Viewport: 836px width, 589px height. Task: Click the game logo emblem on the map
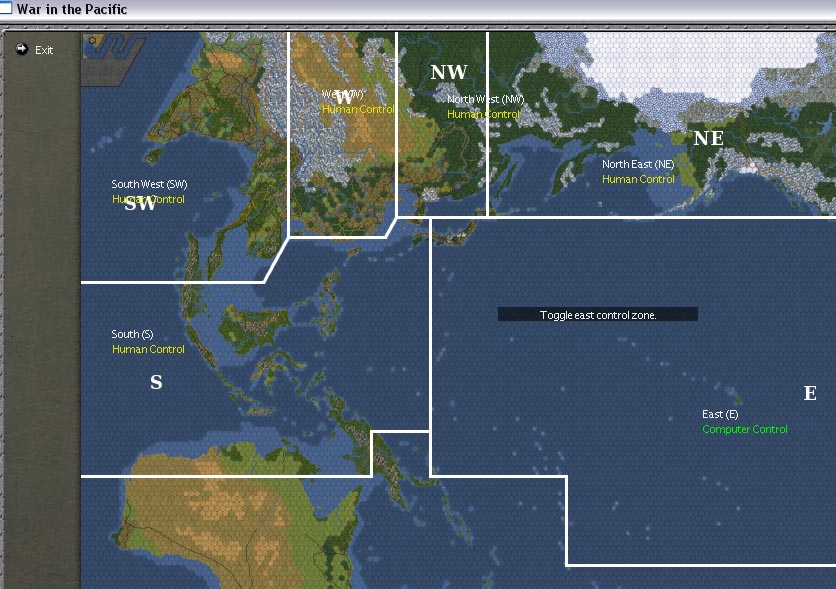click(x=113, y=59)
